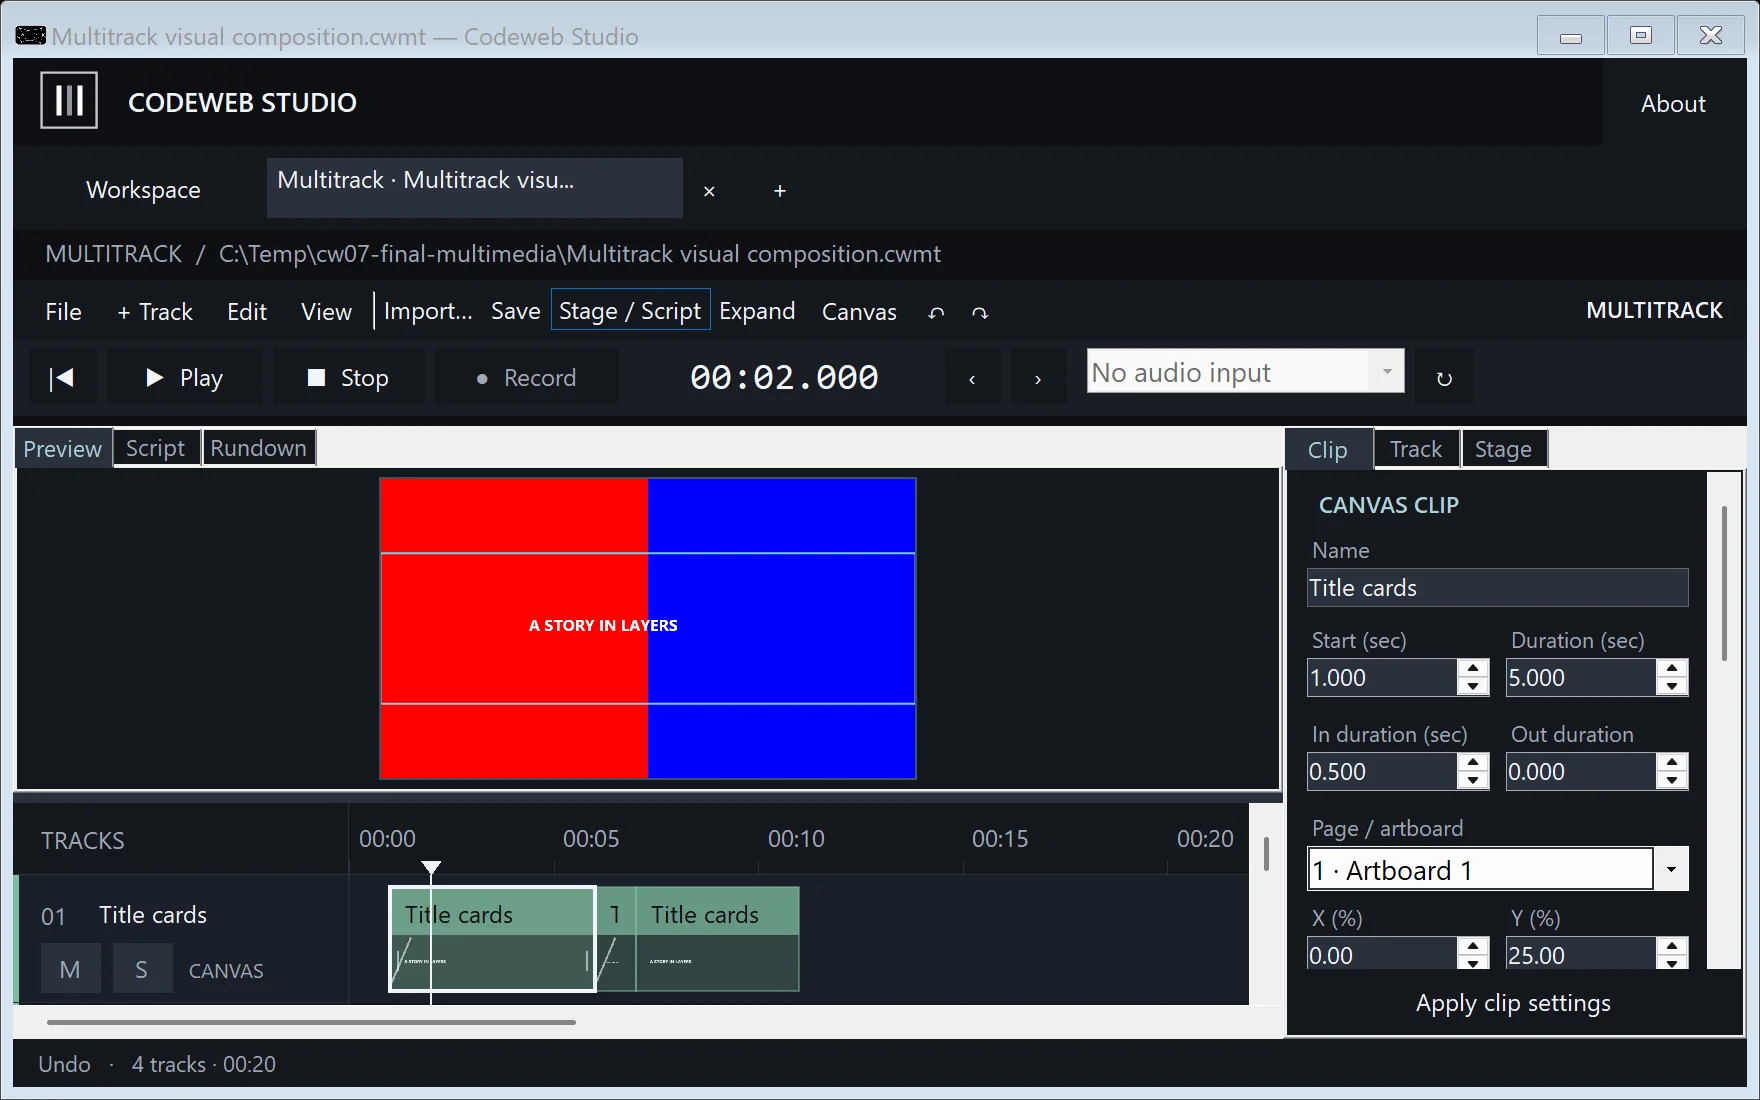Open the Stage properties tab
The width and height of the screenshot is (1760, 1100).
tap(1503, 449)
